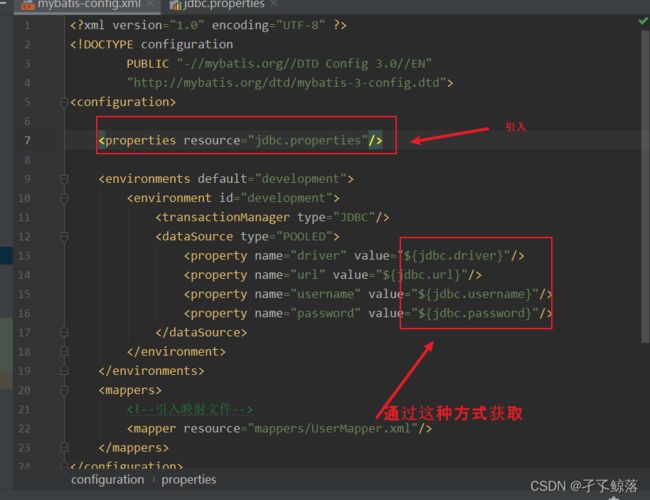Click the vertical editor scrollbar
The image size is (650, 500).
pos(645,250)
